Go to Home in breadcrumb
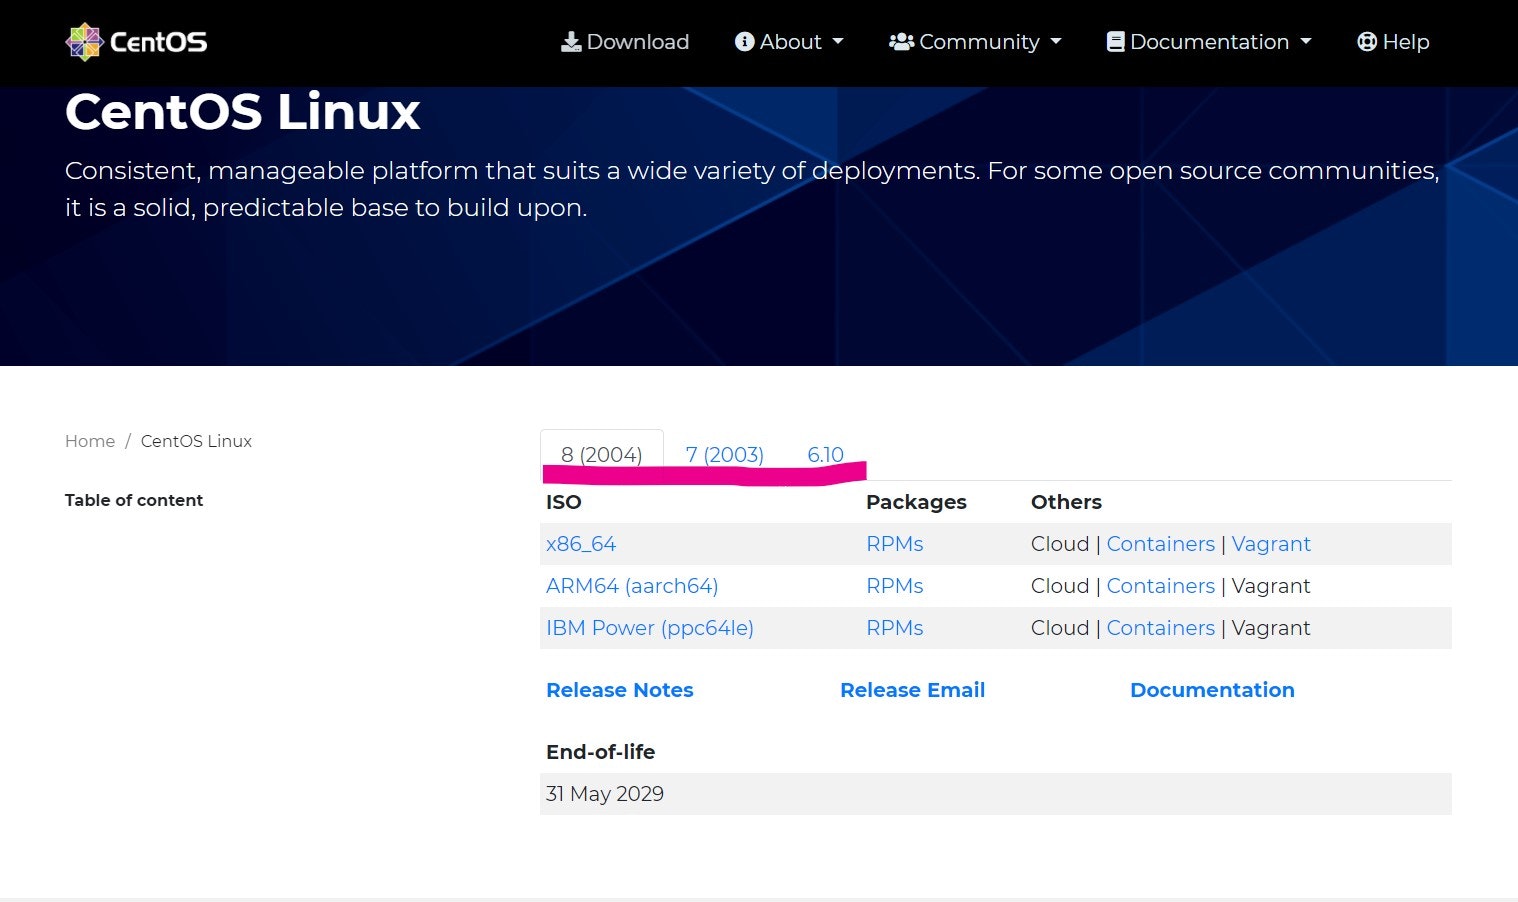Screen dimensions: 1518x902 click(x=90, y=441)
